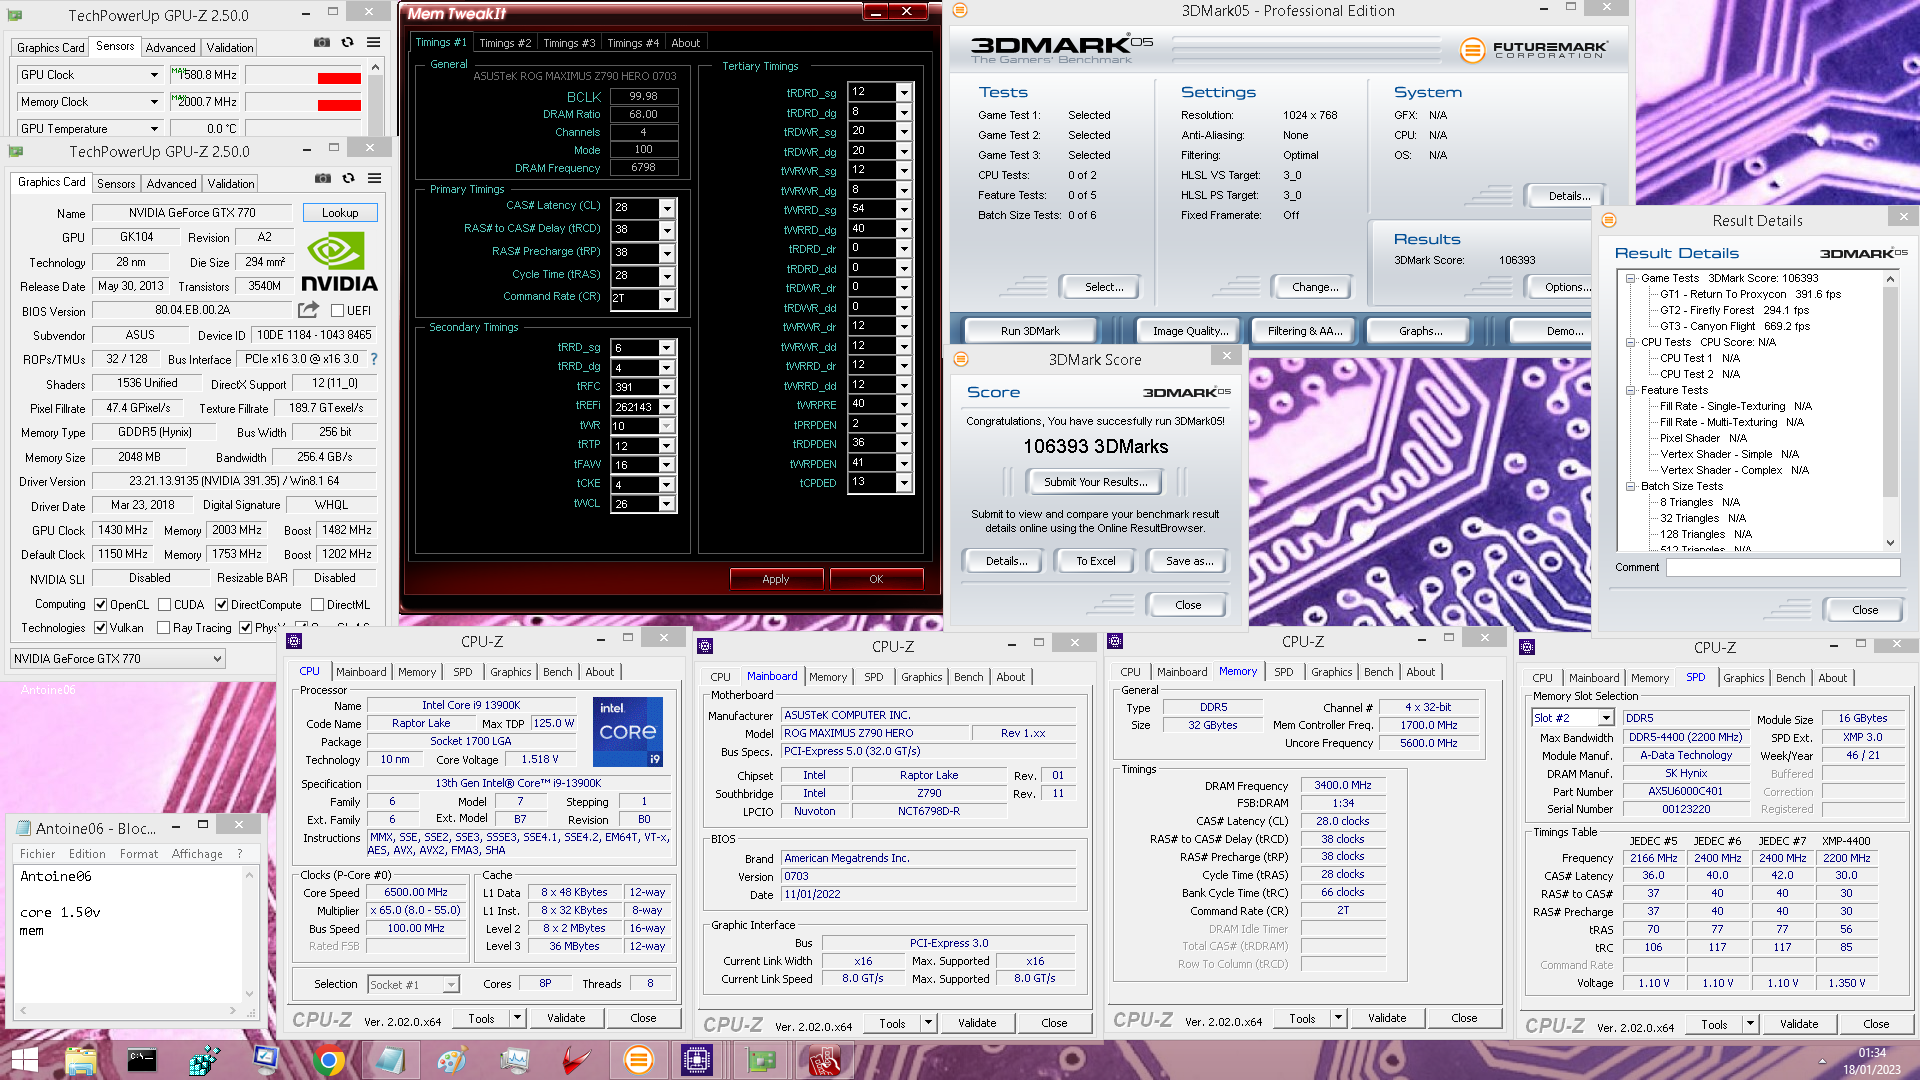Open Slot #2 dropdown in CPU-Z SPD
The image size is (1920, 1080).
1606,718
